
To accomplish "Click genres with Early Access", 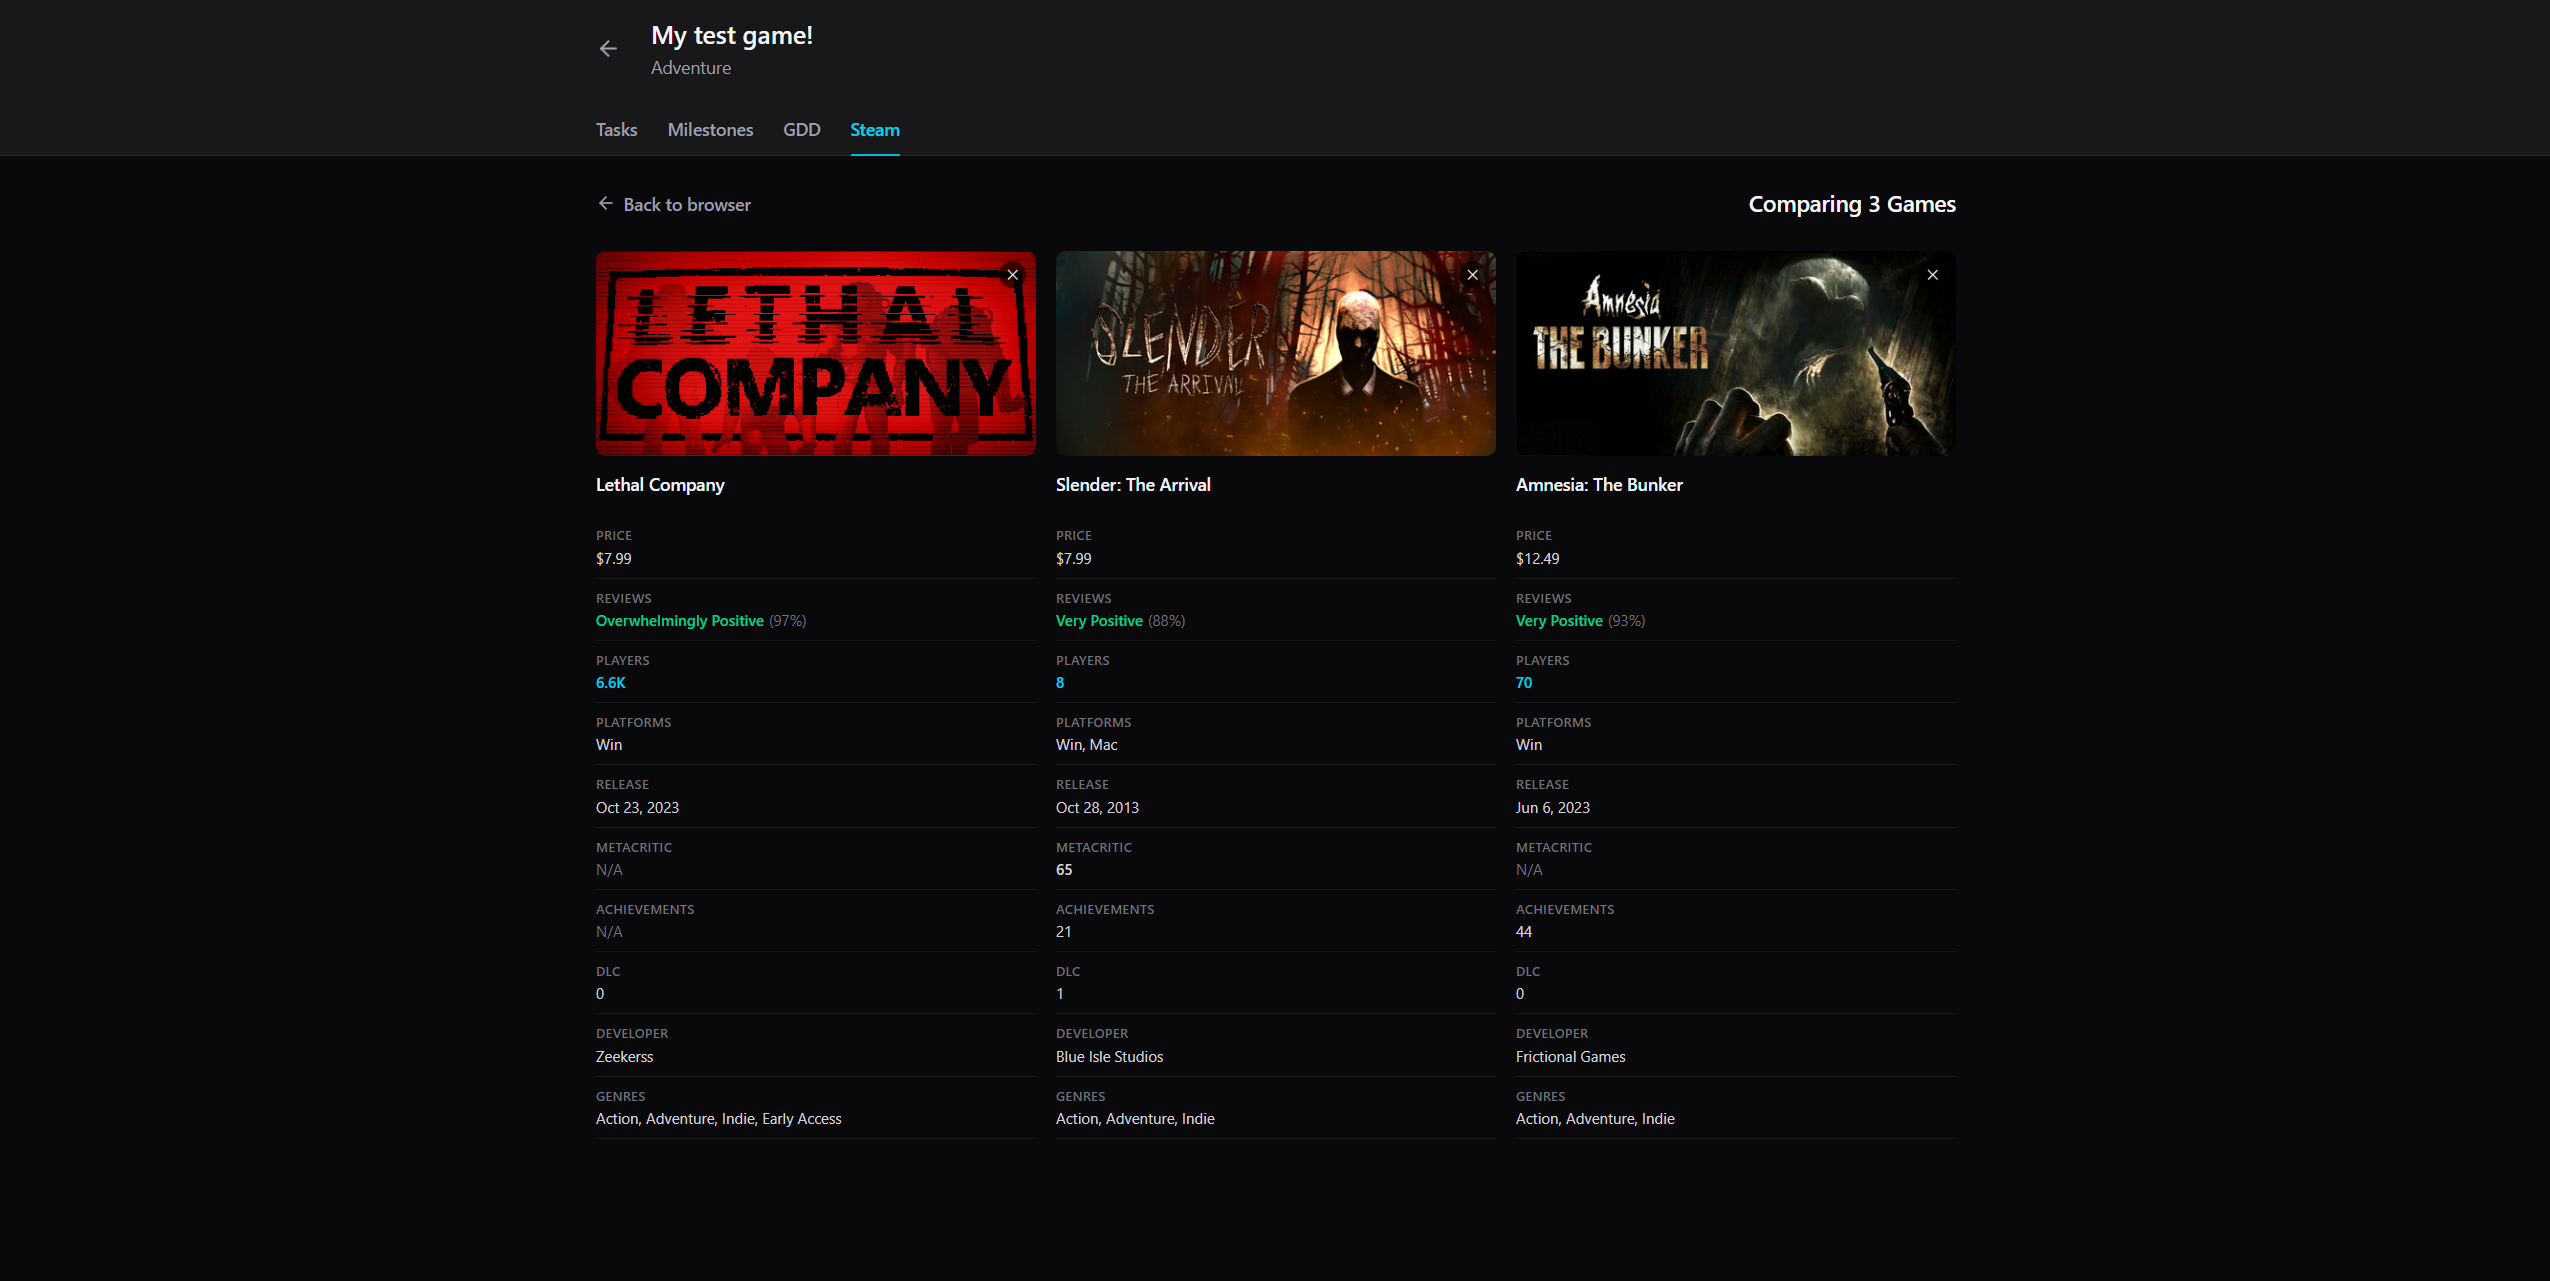I will tap(719, 1119).
